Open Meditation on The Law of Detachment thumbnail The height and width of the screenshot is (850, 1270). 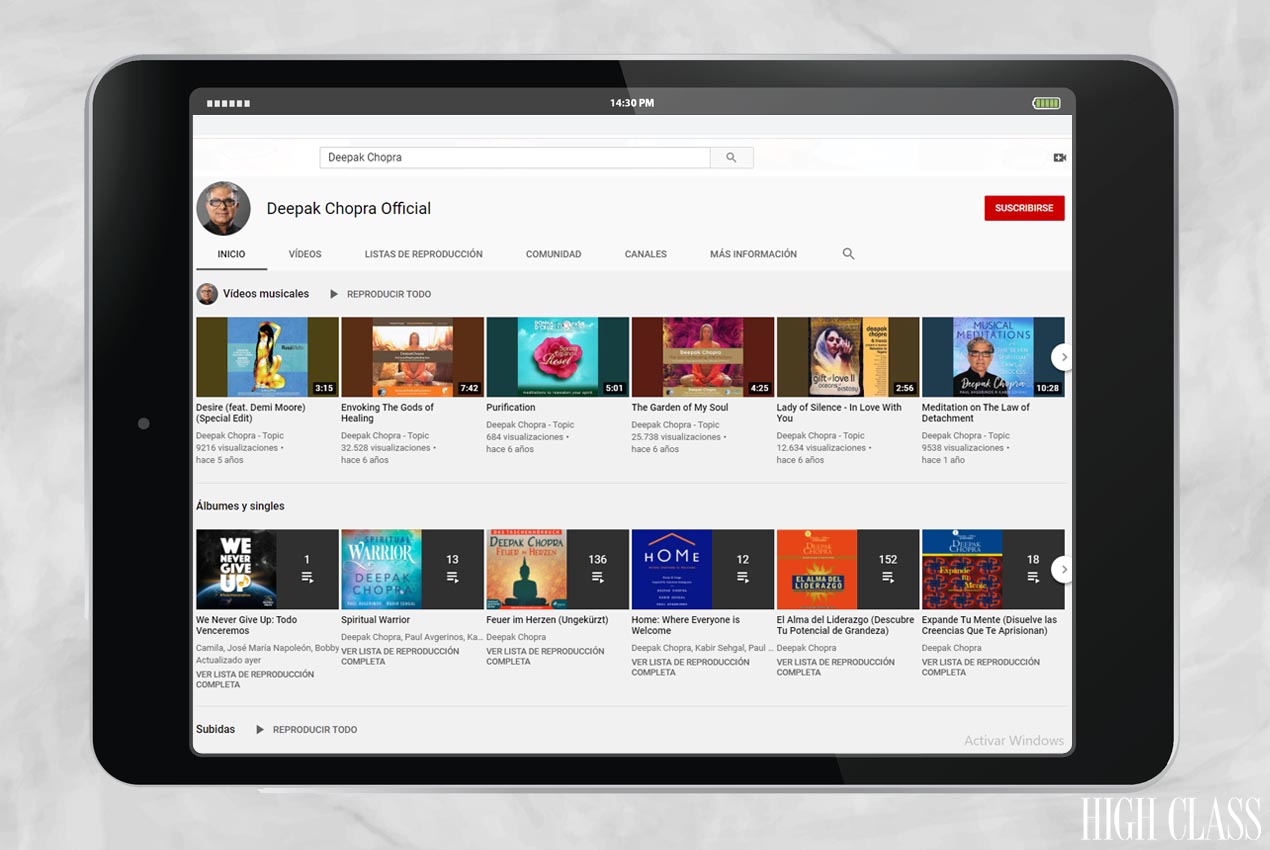pyautogui.click(x=993, y=357)
